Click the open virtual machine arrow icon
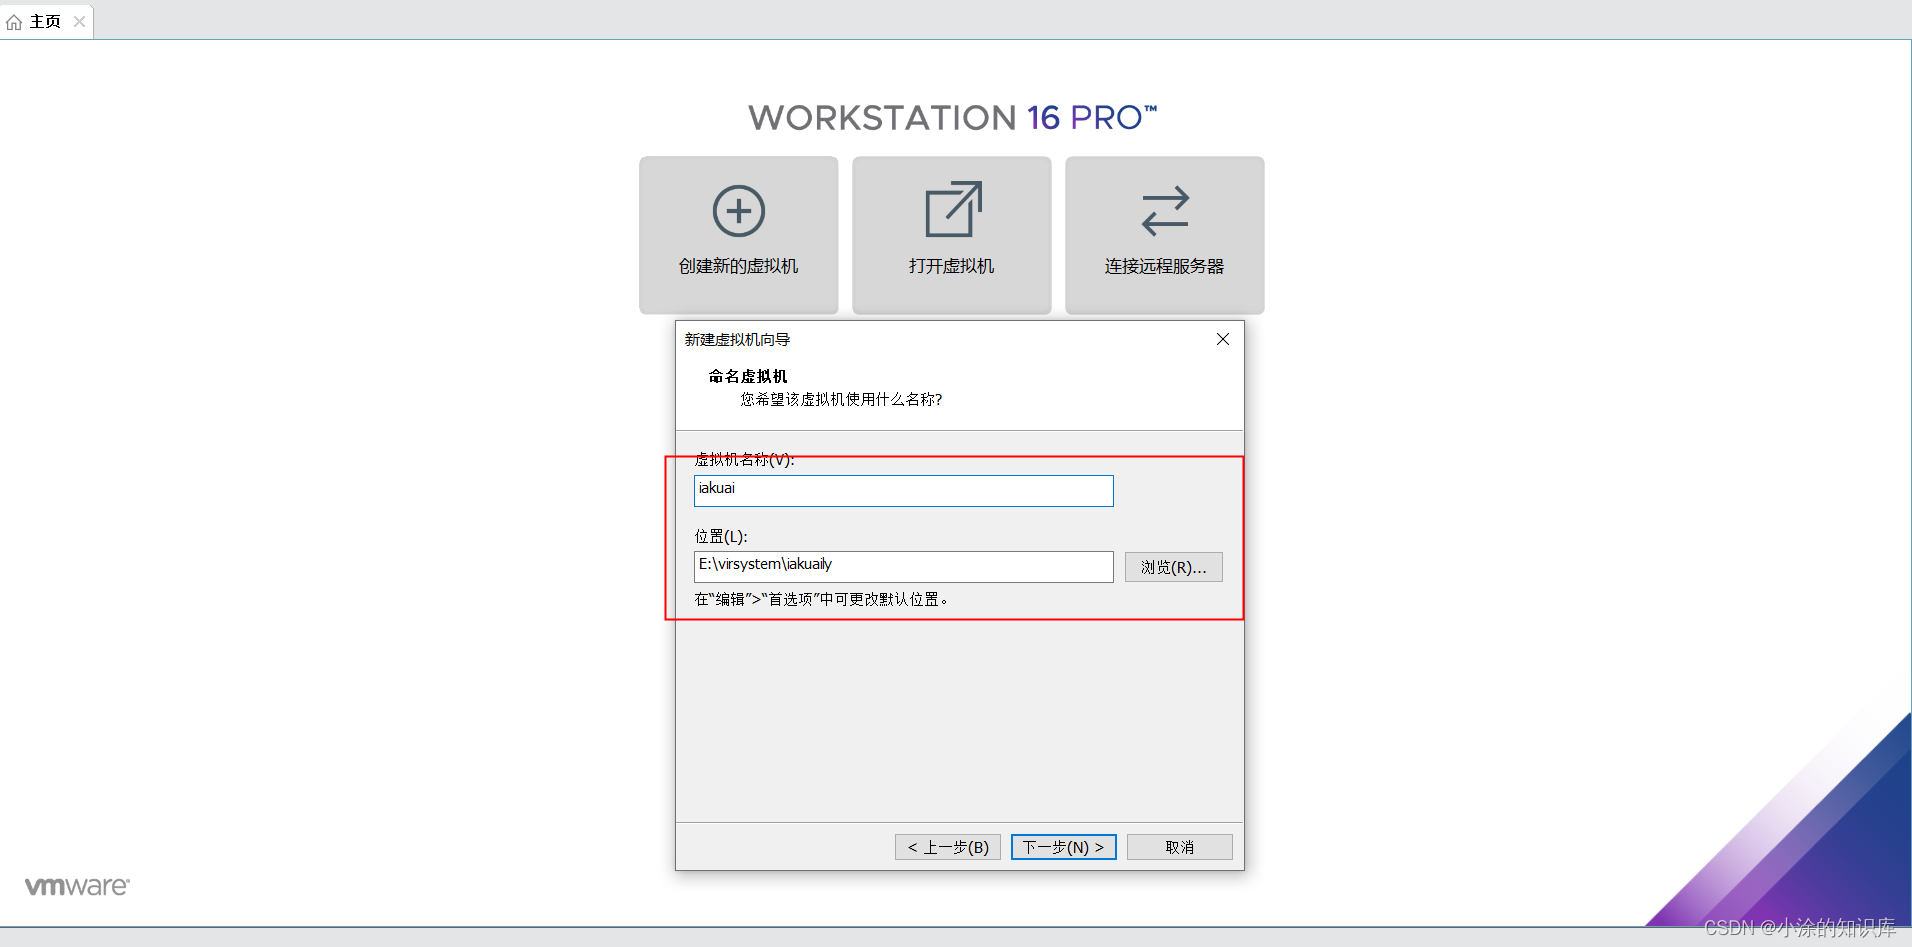1912x947 pixels. click(953, 209)
